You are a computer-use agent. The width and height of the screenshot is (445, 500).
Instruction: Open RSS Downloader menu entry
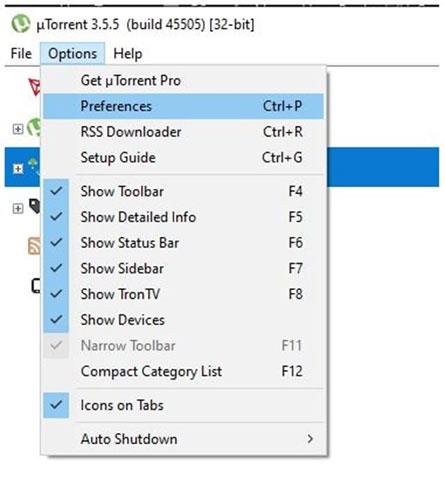183,132
